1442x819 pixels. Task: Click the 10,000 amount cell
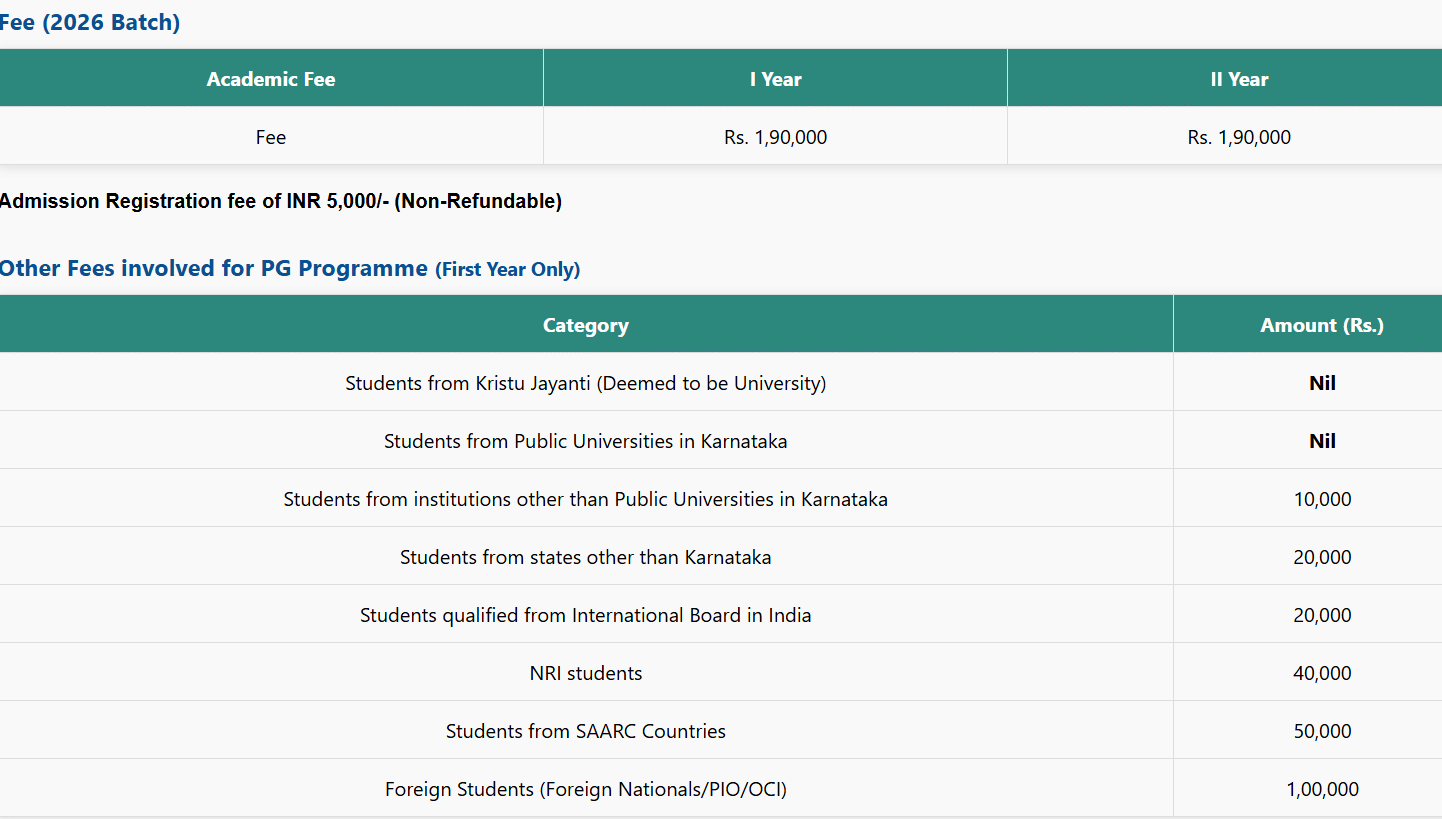point(1322,499)
